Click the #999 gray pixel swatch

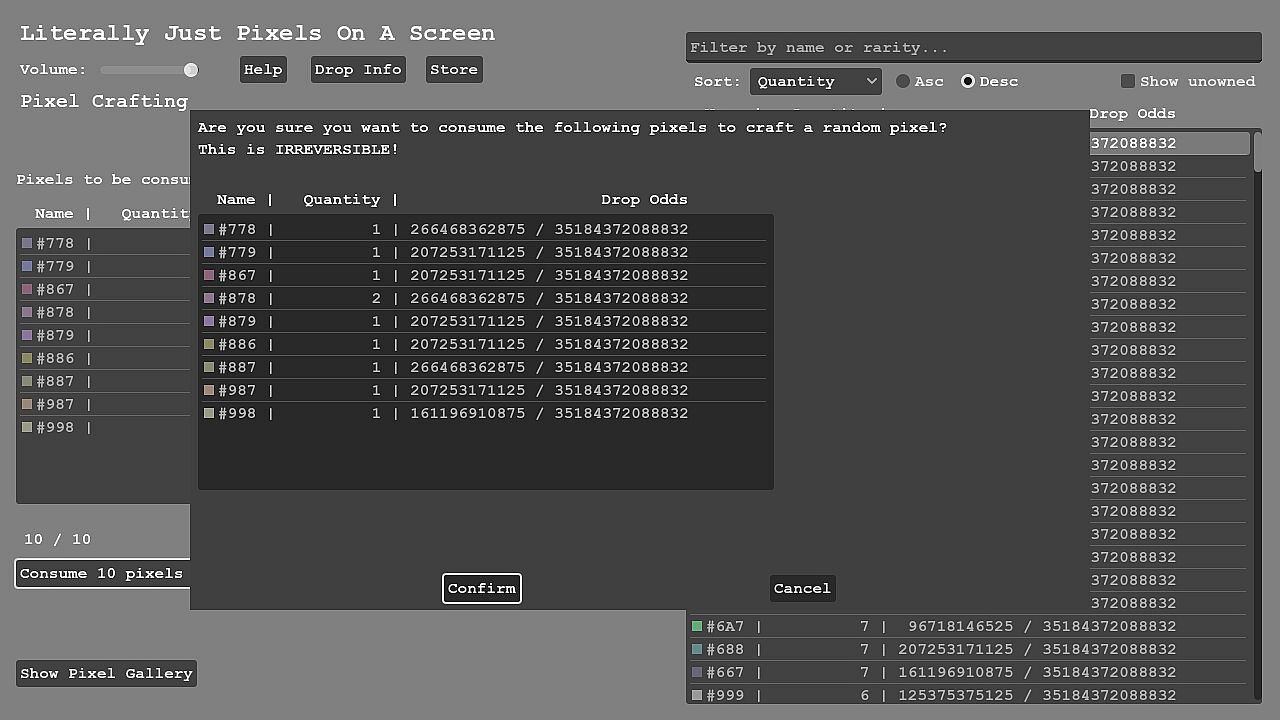tap(697, 695)
